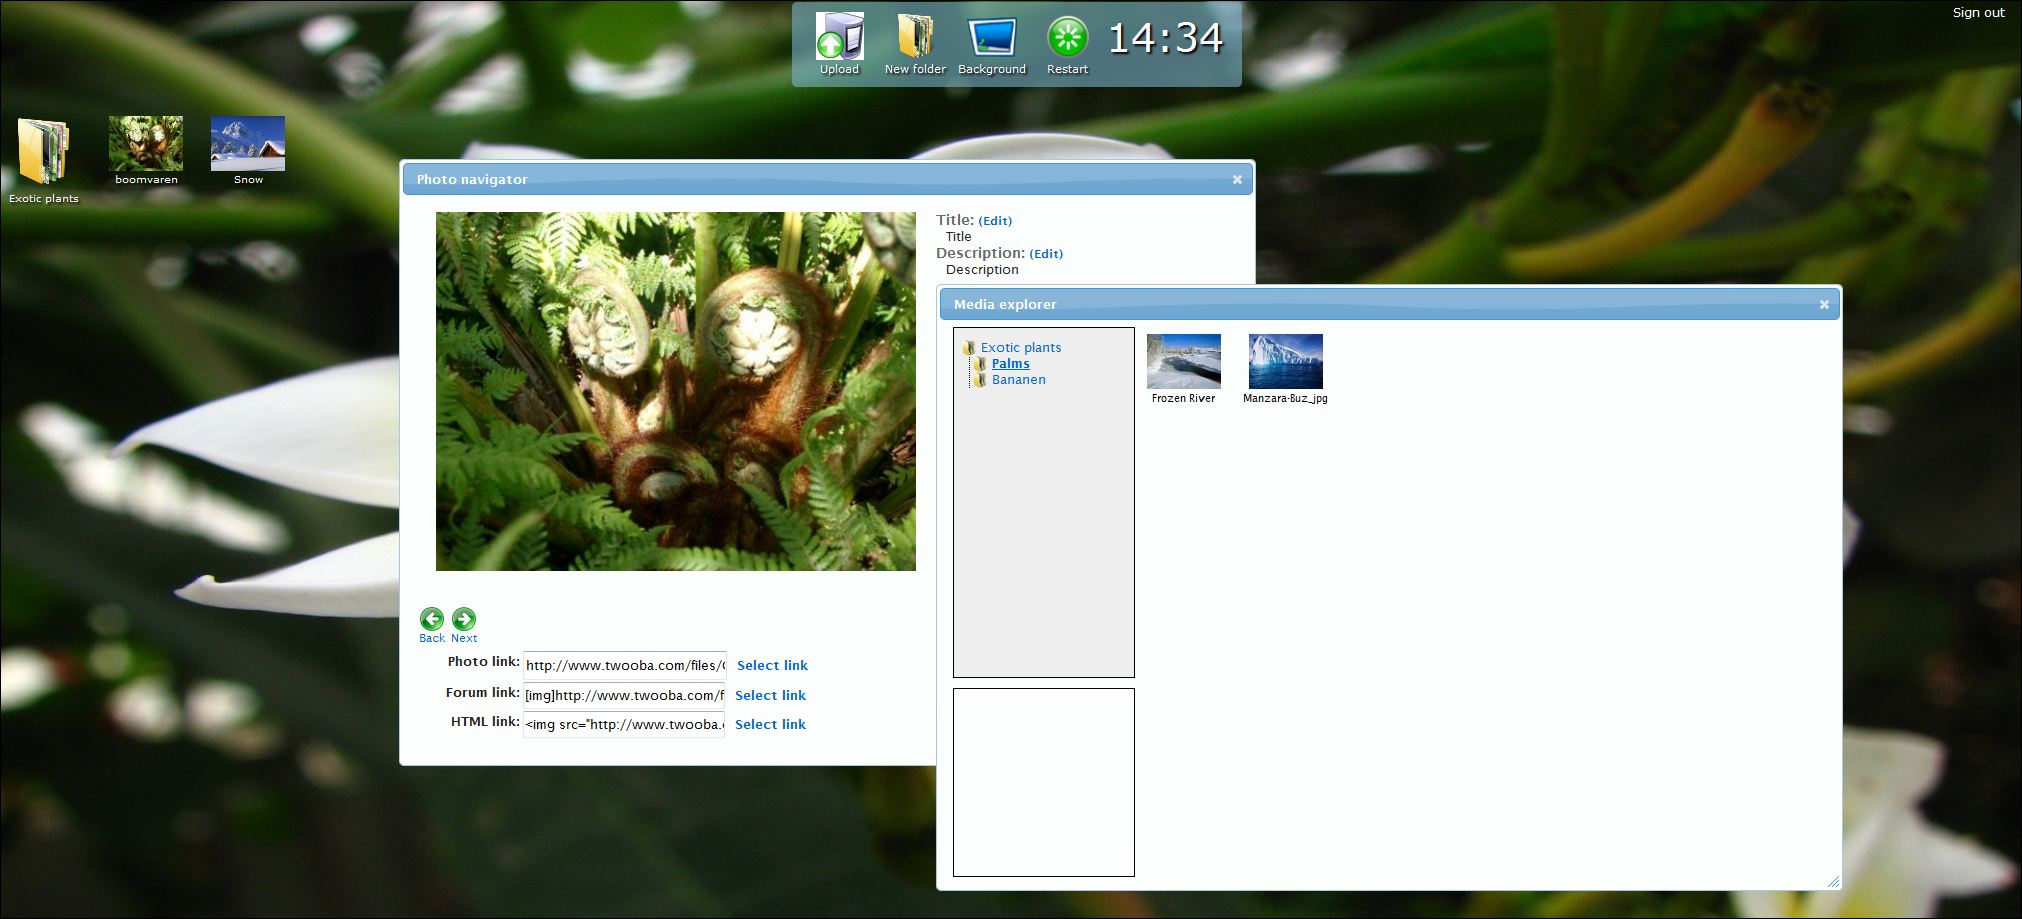The width and height of the screenshot is (2022, 919).
Task: Edit the photo Description
Action: (x=1045, y=254)
